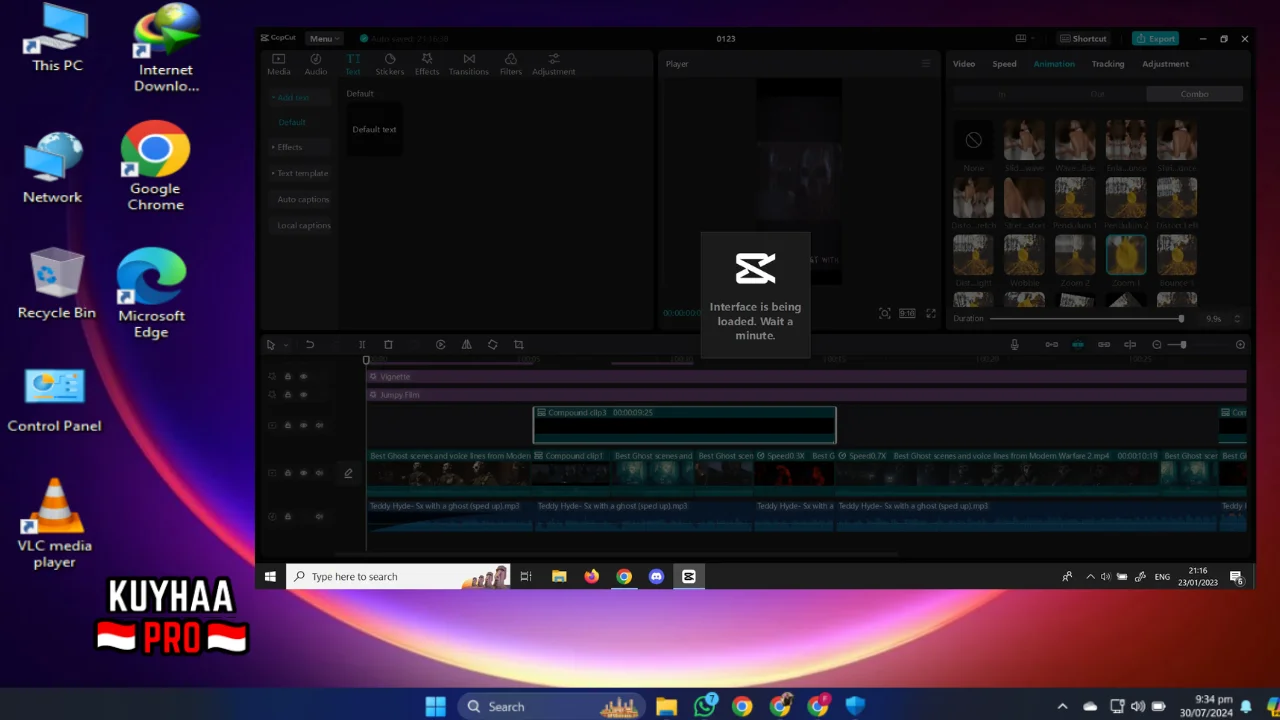Click the timeline zoom slider handle

coord(1183,345)
